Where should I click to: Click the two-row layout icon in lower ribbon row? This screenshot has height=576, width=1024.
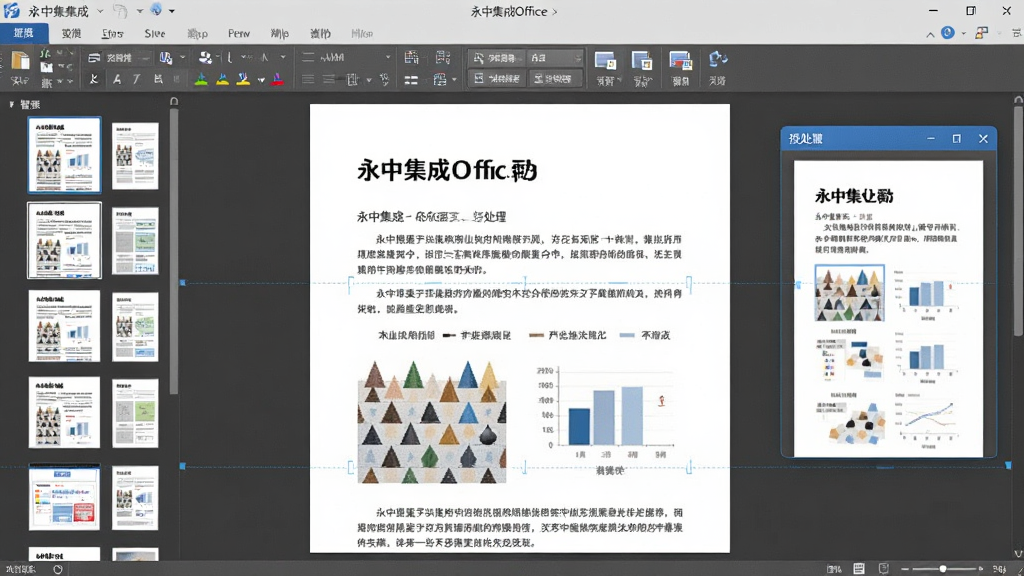tap(411, 80)
